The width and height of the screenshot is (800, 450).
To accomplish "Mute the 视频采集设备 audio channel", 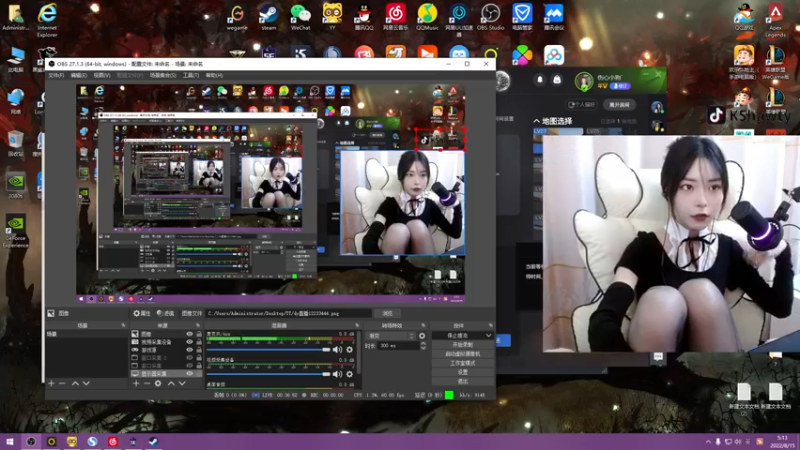I will pyautogui.click(x=337, y=374).
